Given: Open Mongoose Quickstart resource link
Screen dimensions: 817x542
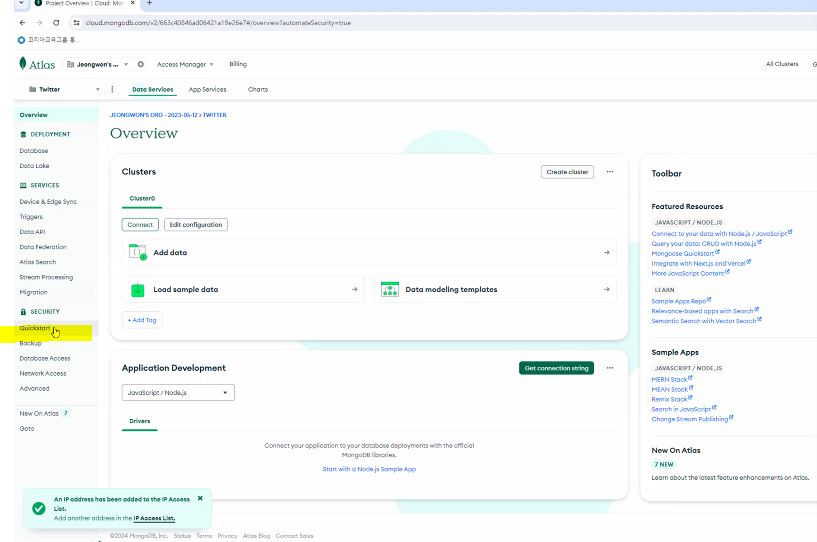Looking at the screenshot, I should 685,253.
